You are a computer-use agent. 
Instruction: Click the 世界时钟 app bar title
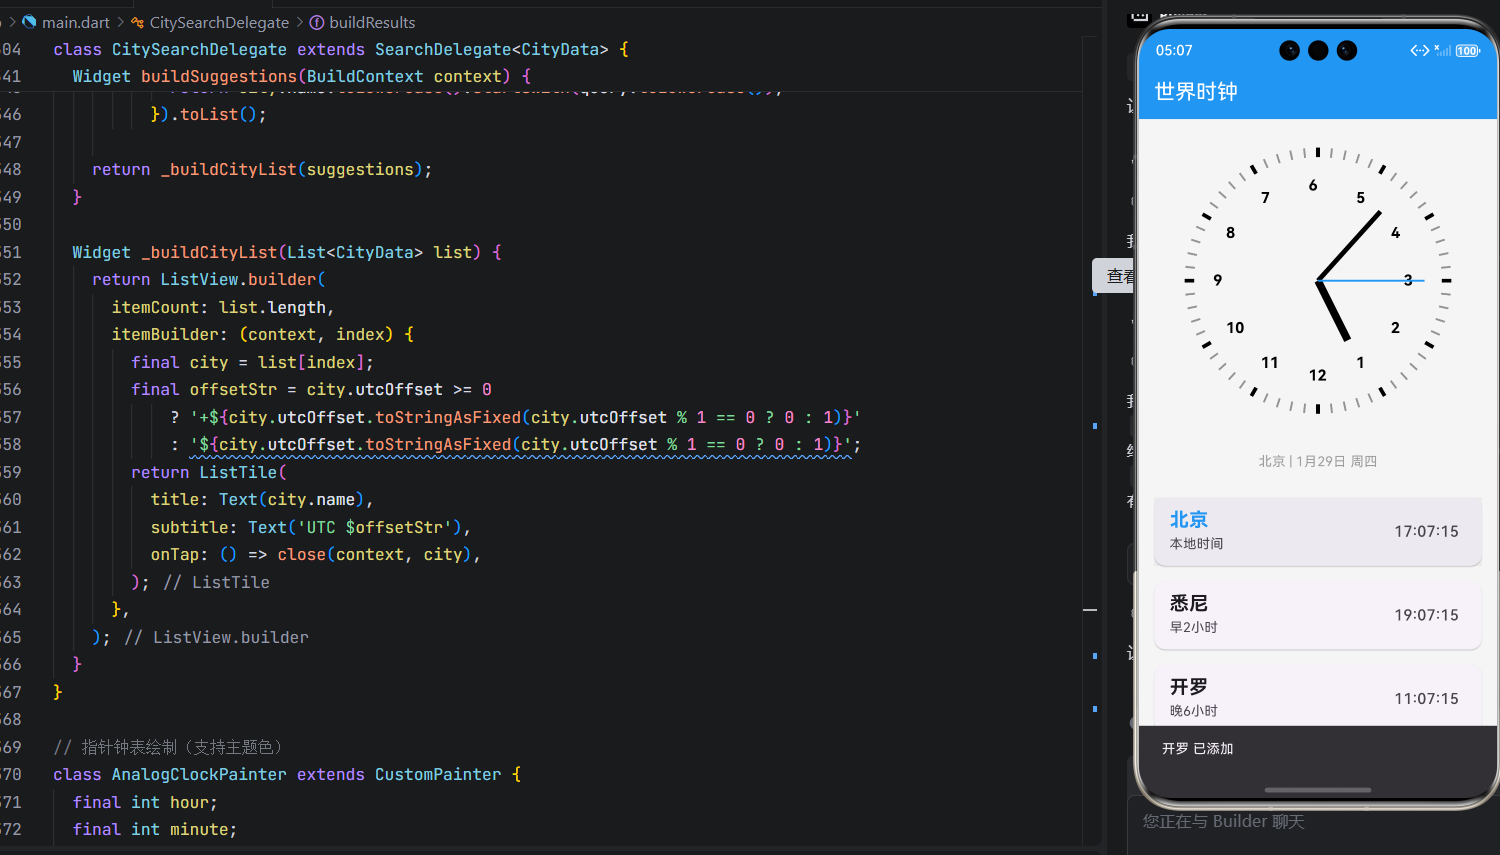tap(1196, 92)
